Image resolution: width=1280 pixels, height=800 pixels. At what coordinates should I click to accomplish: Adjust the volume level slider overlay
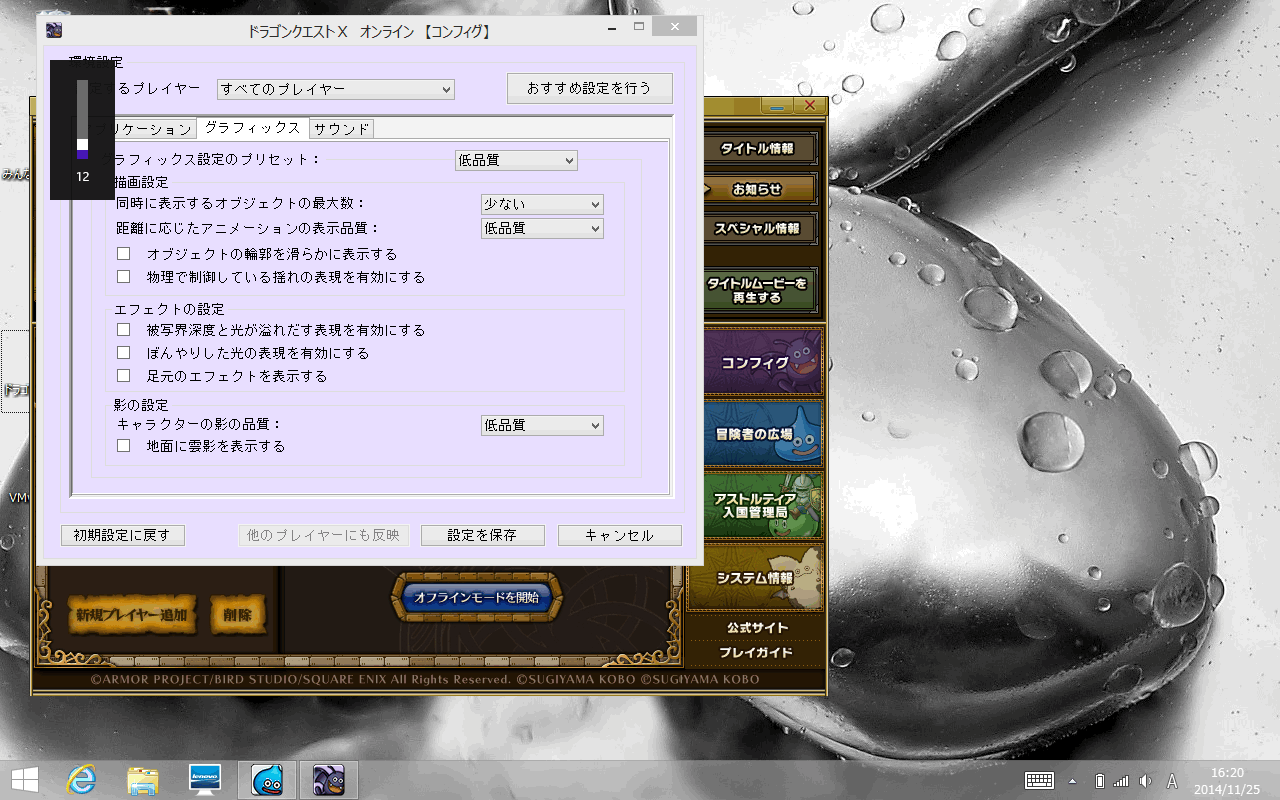pos(83,120)
